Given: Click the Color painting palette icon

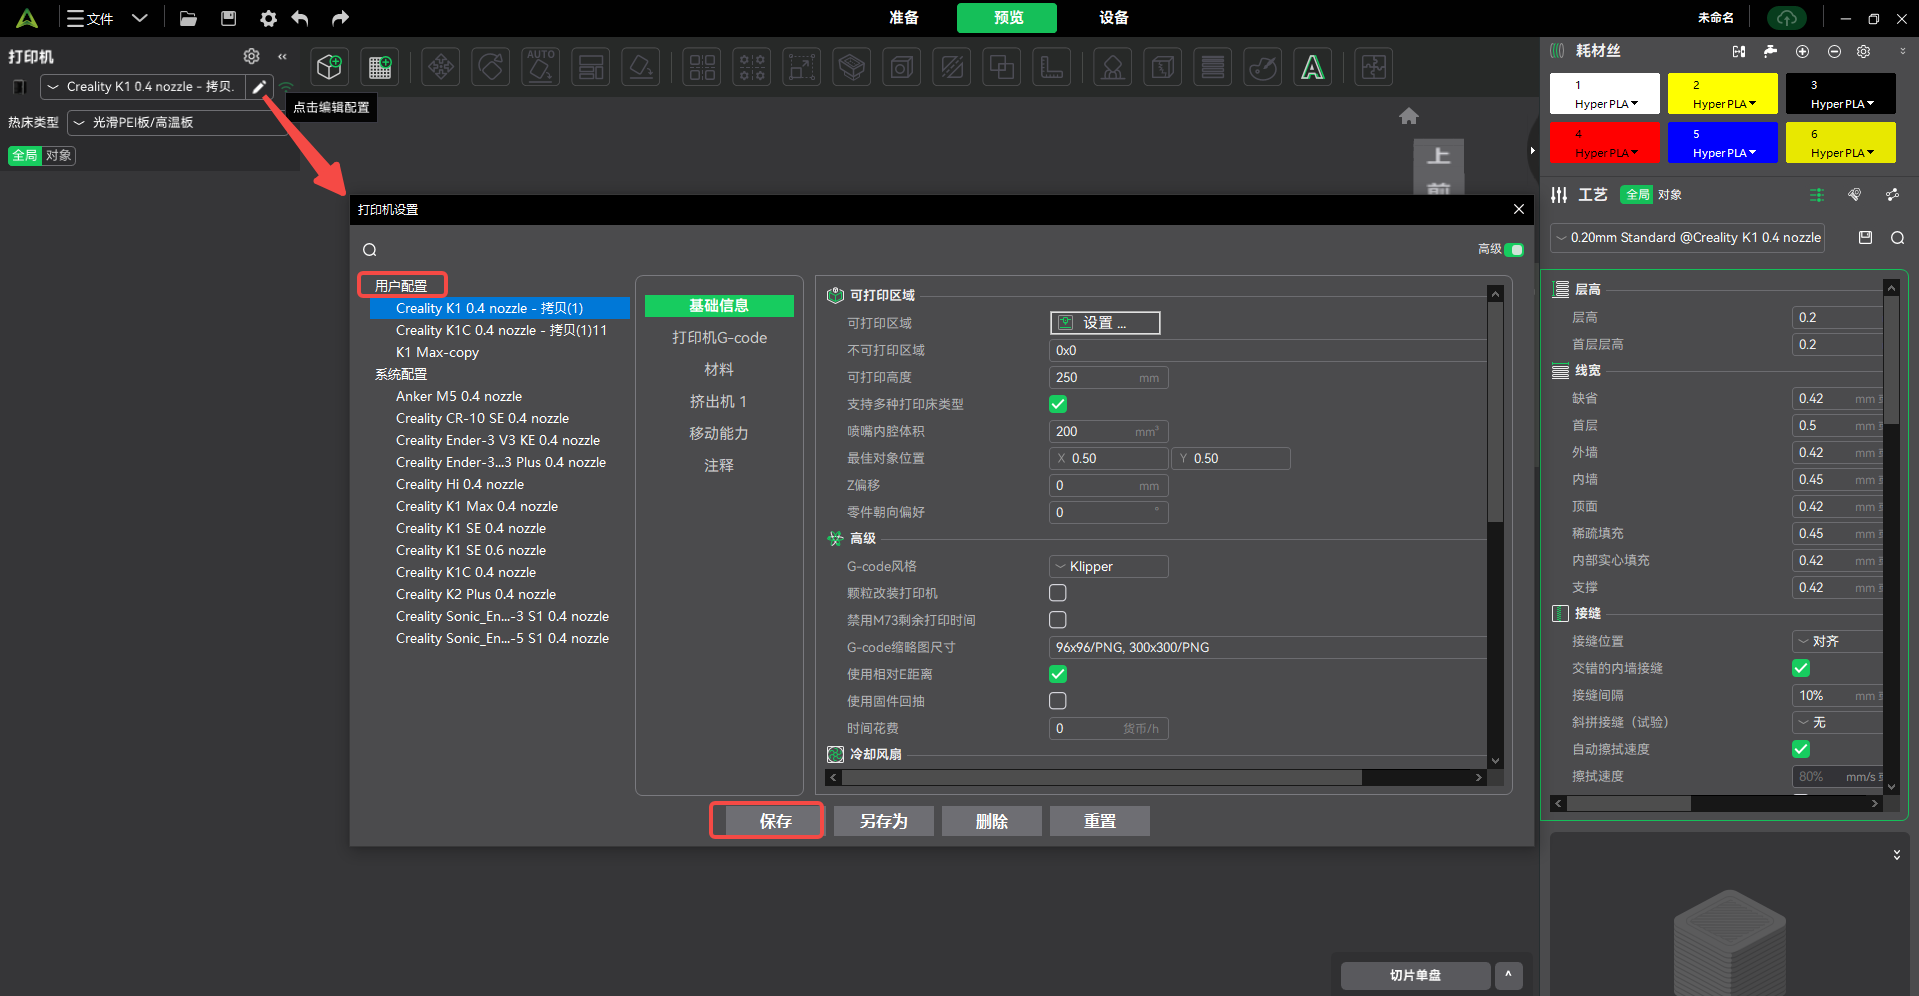Looking at the screenshot, I should click(1263, 67).
